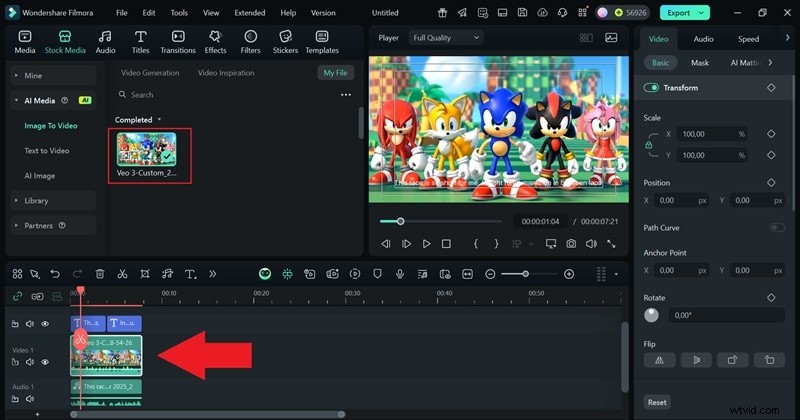Open the Full Quality dropdown

pos(445,38)
